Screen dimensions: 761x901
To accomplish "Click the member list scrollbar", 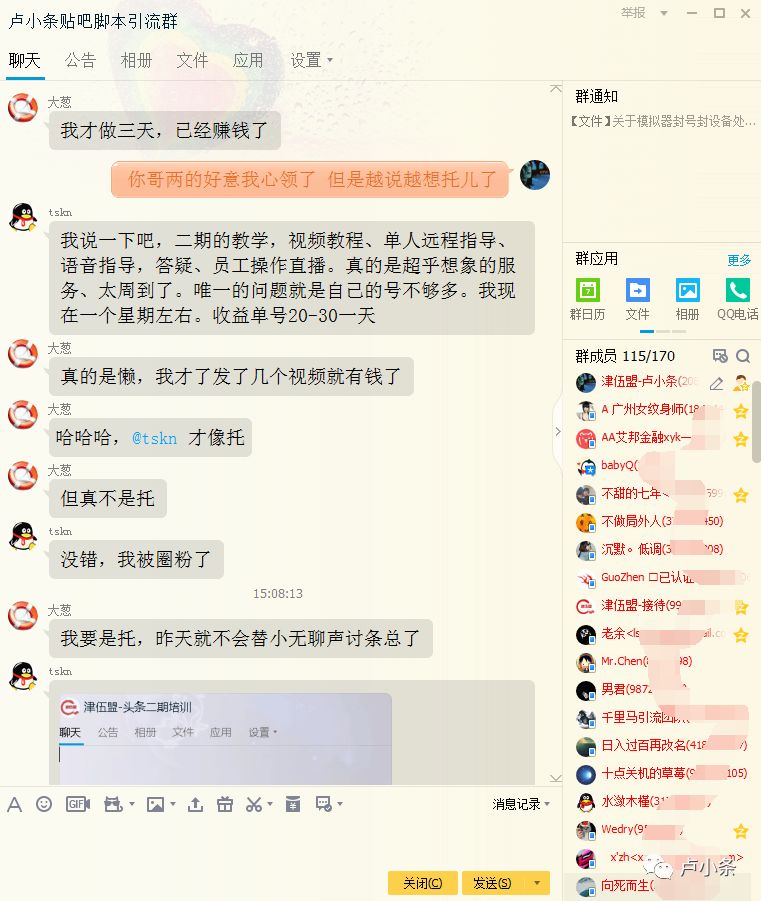I will 756,421.
